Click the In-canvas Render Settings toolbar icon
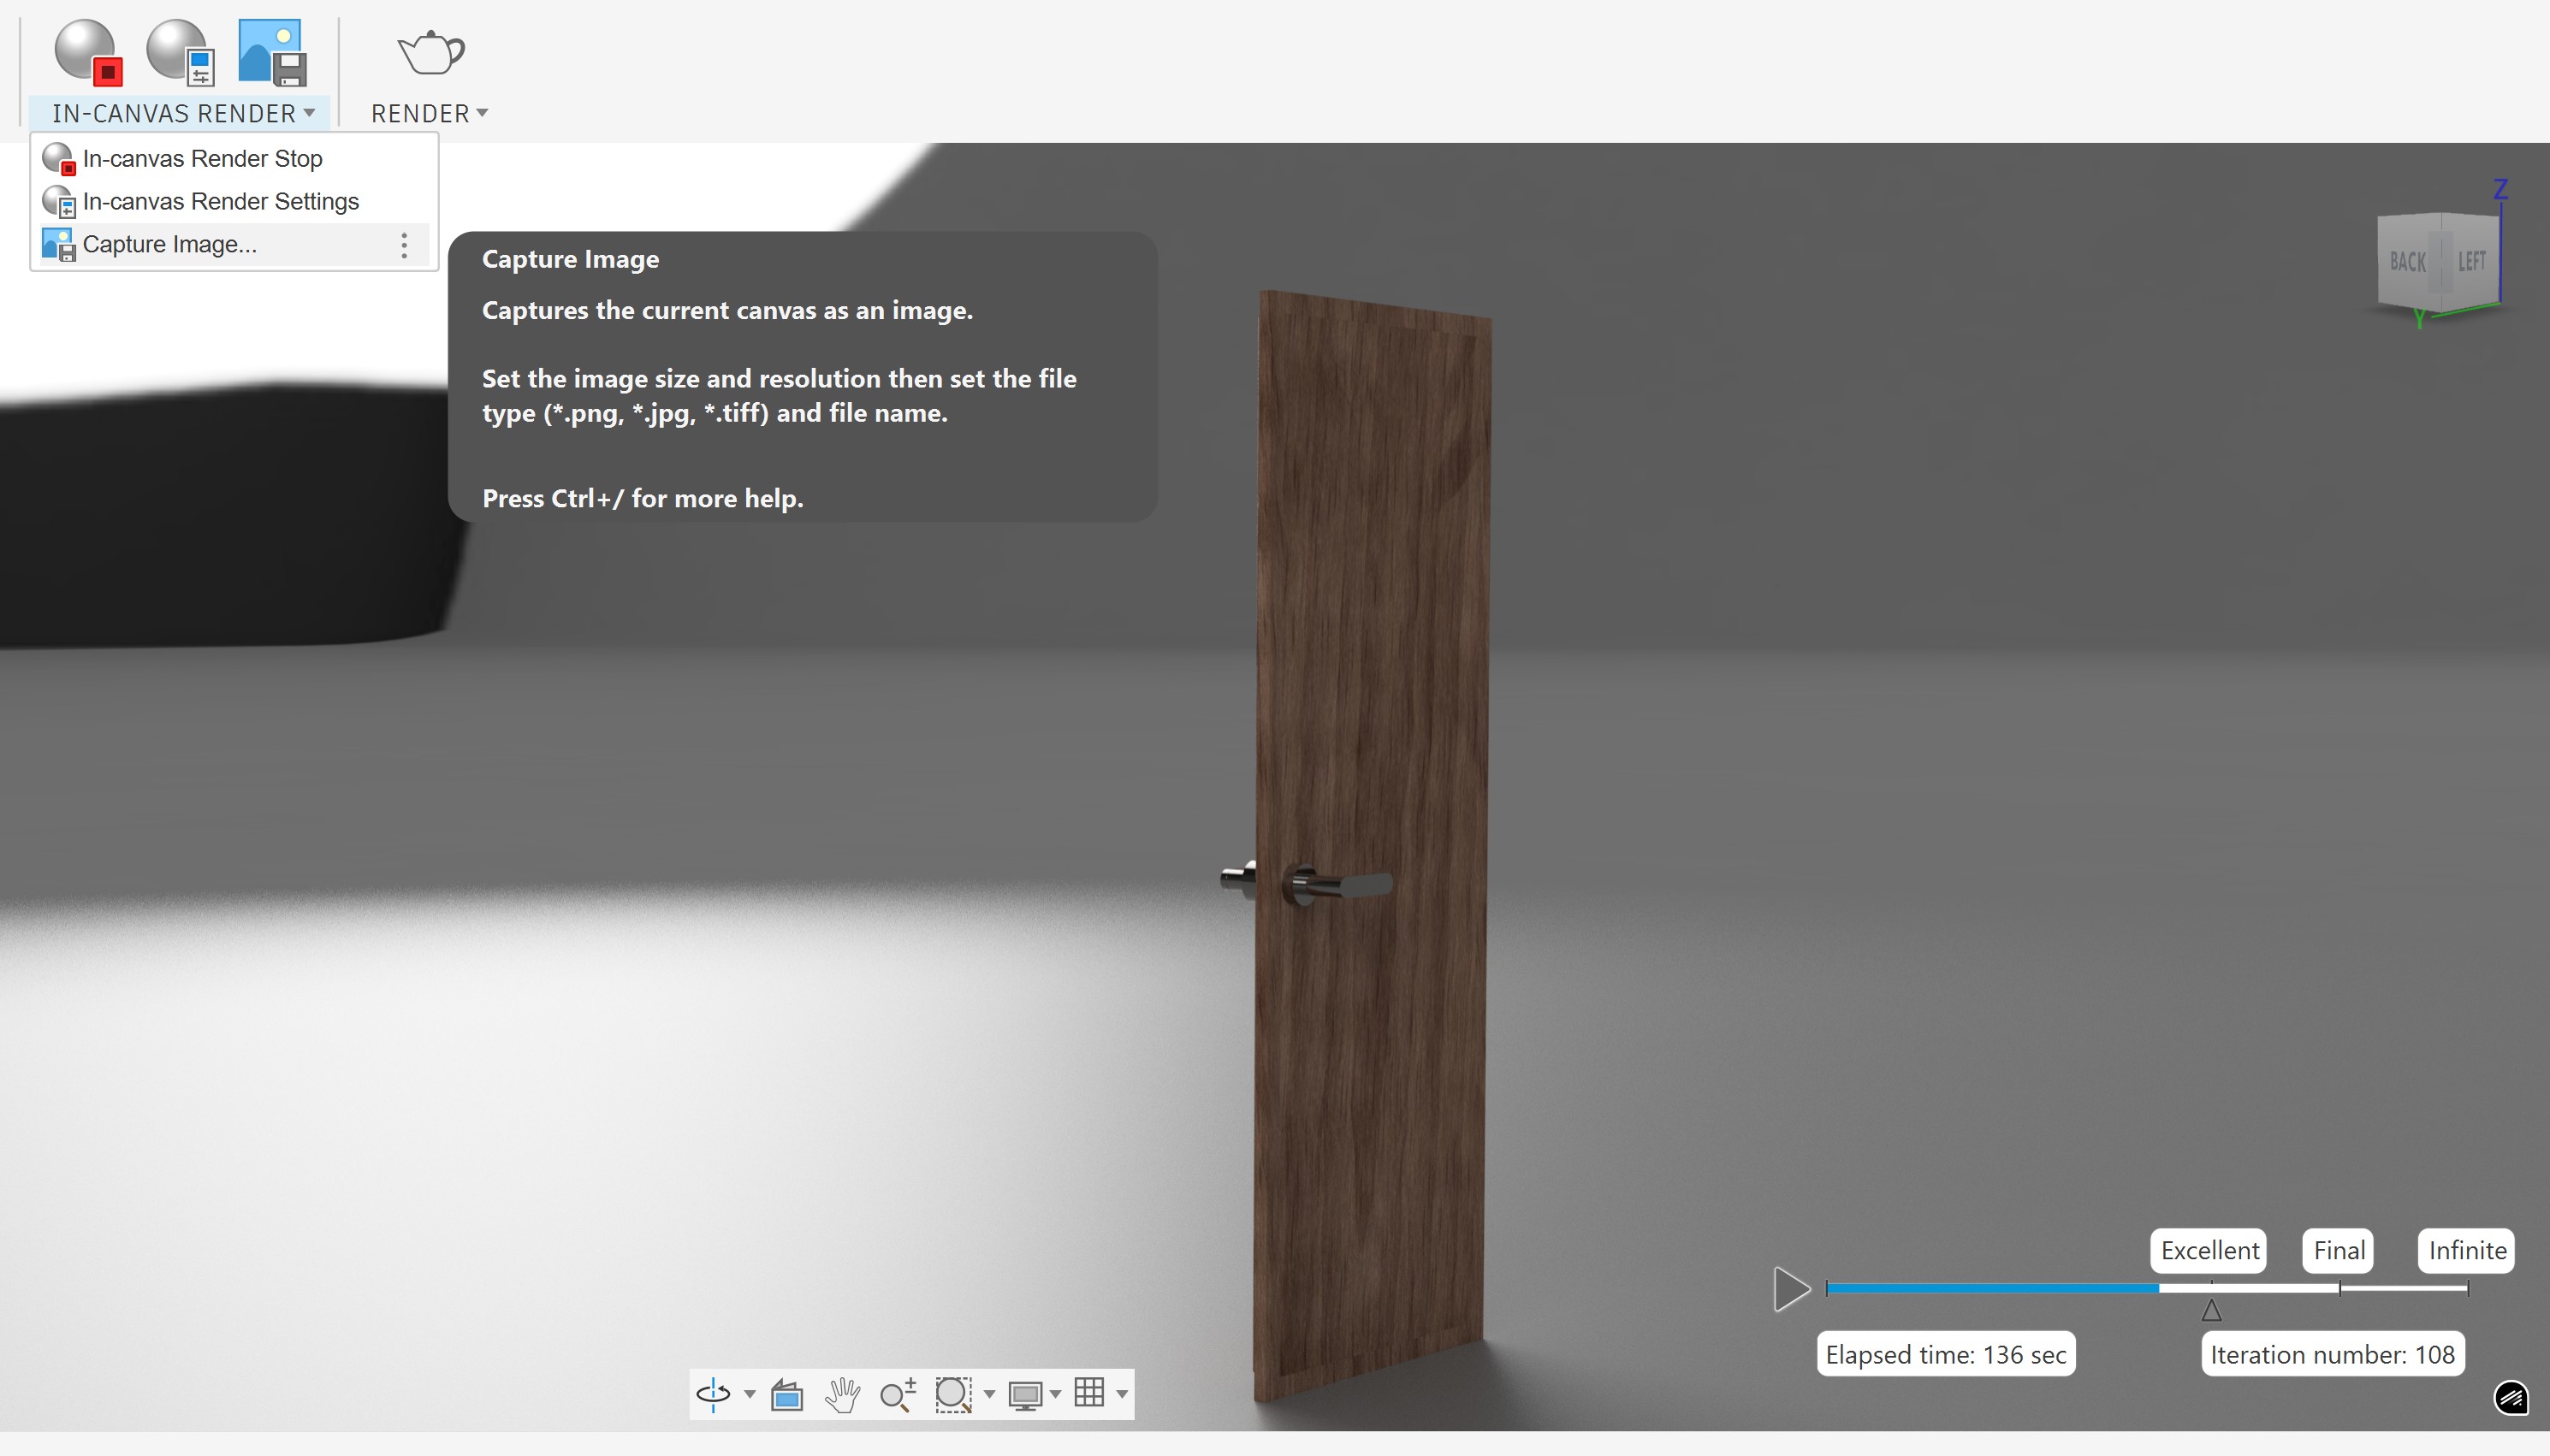This screenshot has width=2550, height=1456. tap(180, 51)
